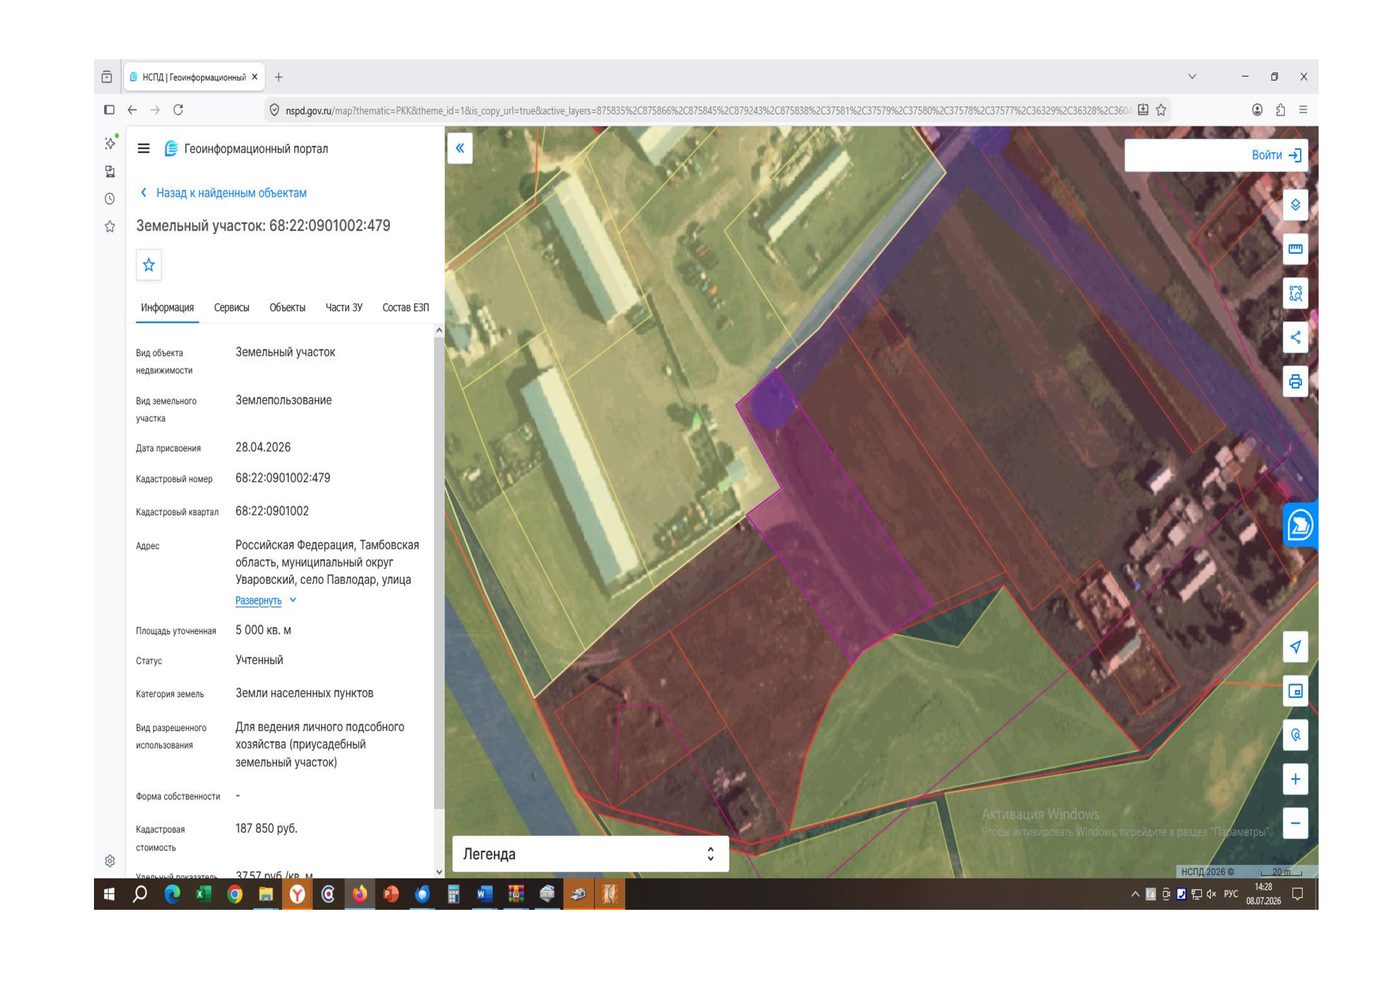Open Excel from the Windows taskbar

tap(203, 894)
